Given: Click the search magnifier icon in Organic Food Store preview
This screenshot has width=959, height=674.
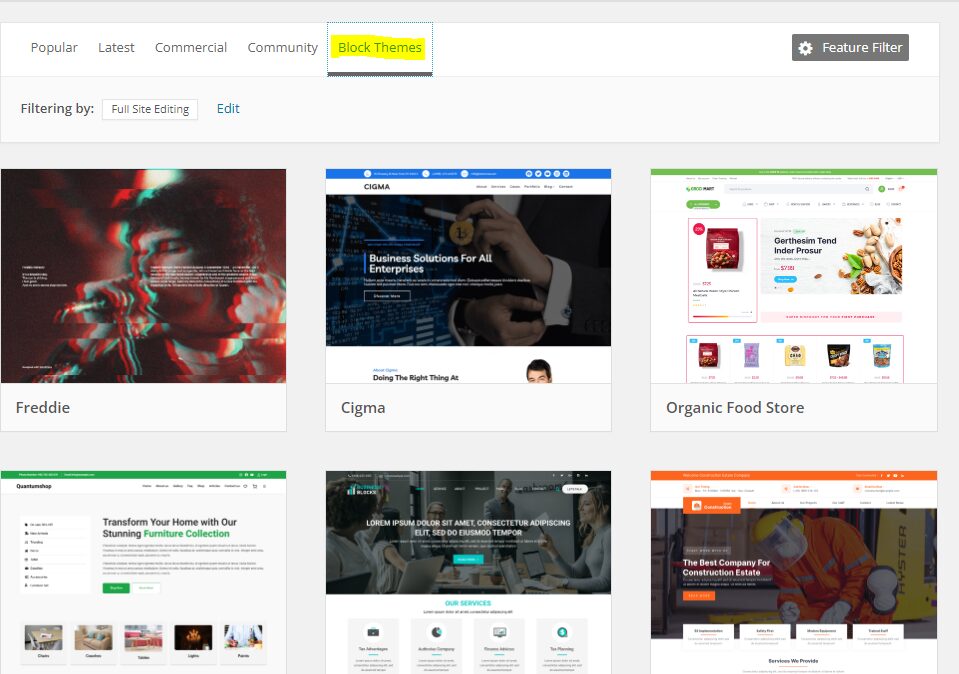Looking at the screenshot, I should click(x=866, y=189).
